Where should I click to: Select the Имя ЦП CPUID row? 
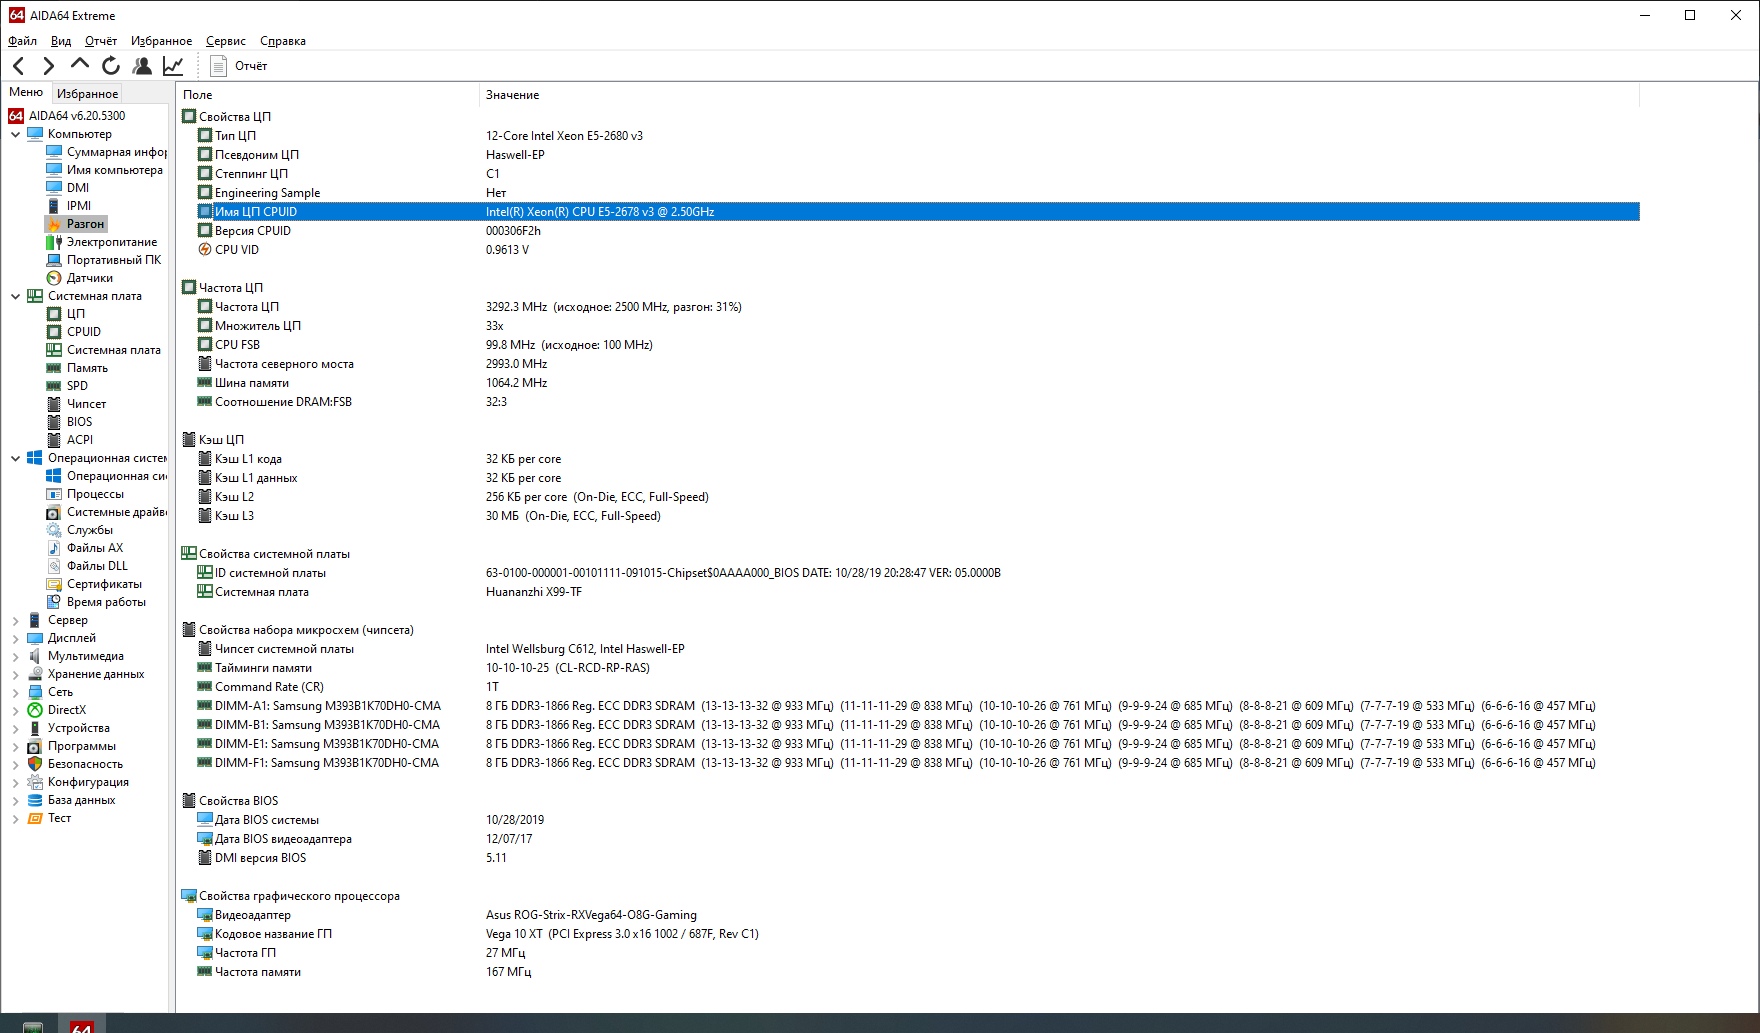(918, 212)
